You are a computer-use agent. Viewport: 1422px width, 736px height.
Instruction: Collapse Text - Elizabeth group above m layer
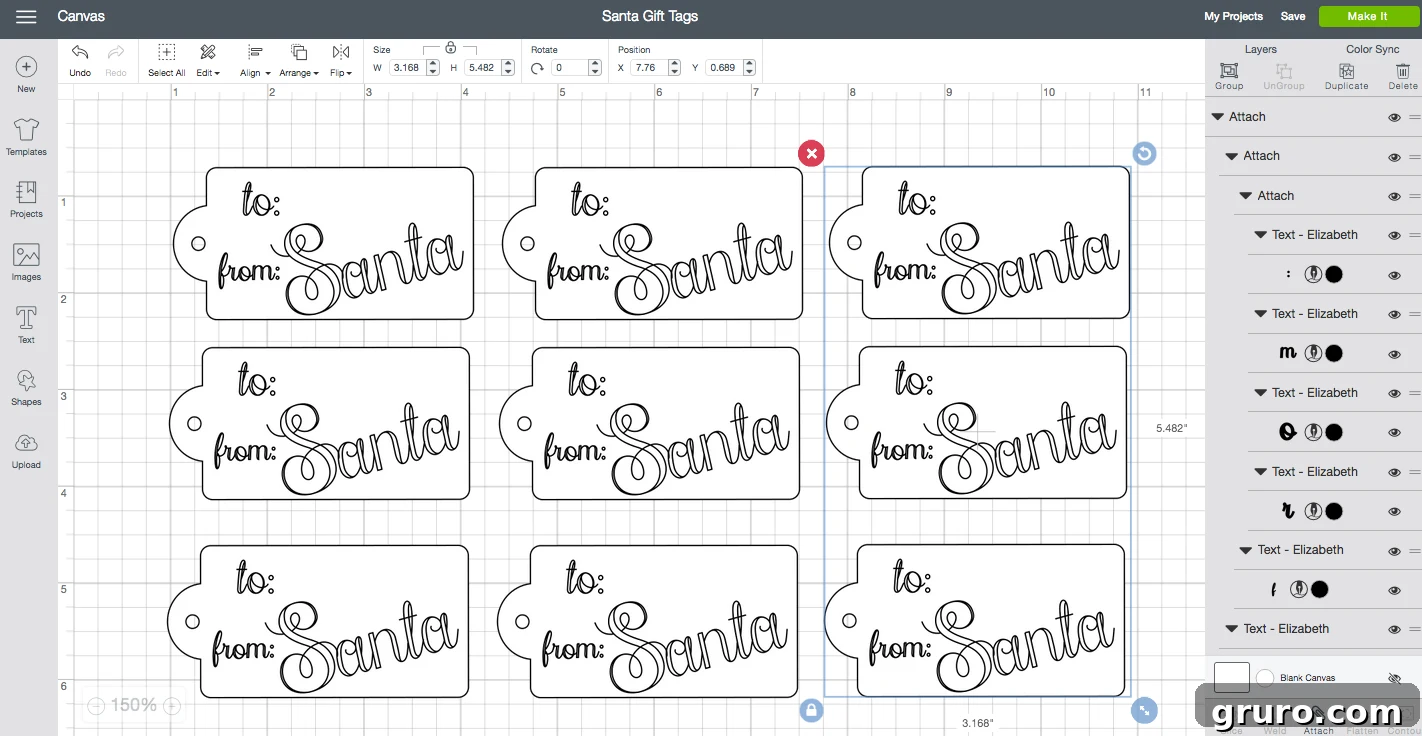click(1261, 314)
